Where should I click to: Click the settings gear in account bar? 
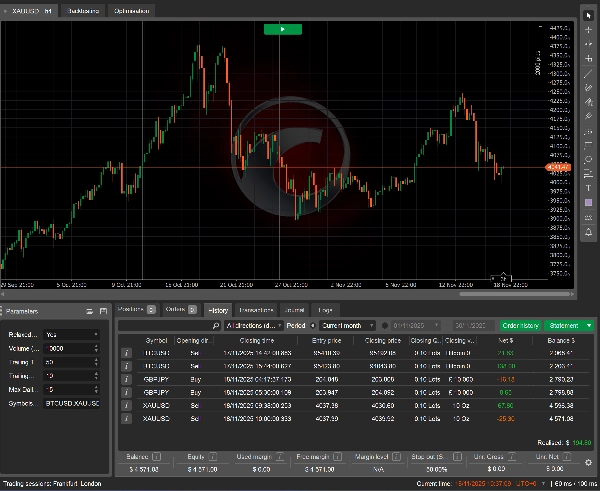click(588, 461)
